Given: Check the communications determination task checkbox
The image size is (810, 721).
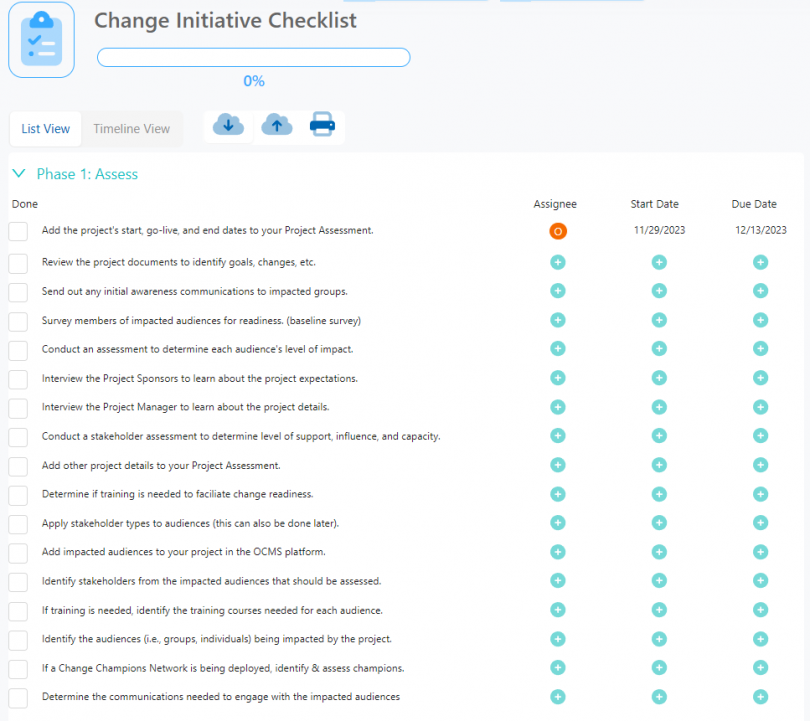Looking at the screenshot, I should [x=17, y=697].
